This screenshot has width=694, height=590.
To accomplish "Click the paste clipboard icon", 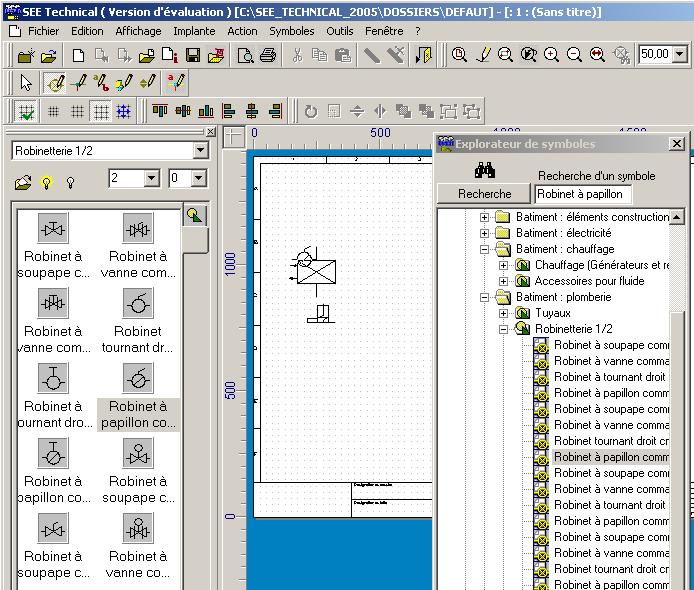I will (343, 55).
